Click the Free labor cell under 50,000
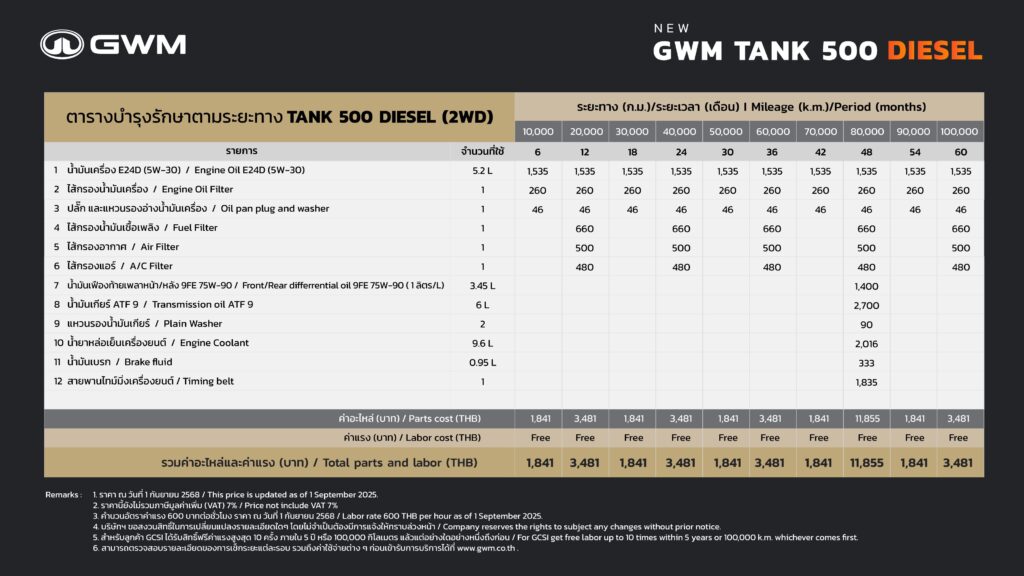Image resolution: width=1024 pixels, height=576 pixels. [x=728, y=438]
